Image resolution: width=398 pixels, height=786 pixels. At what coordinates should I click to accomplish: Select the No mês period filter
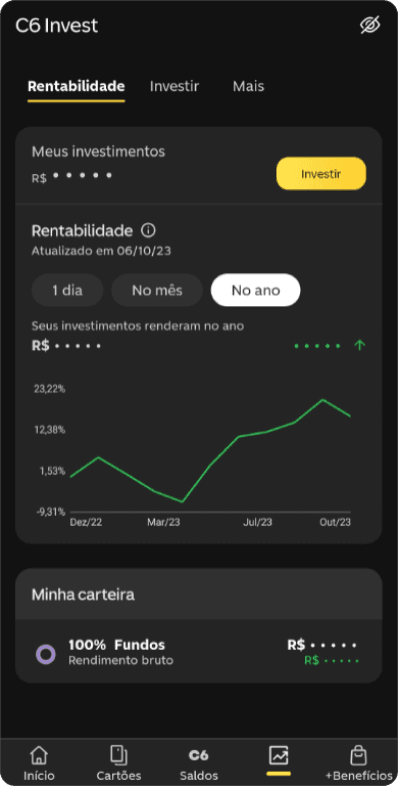(157, 290)
